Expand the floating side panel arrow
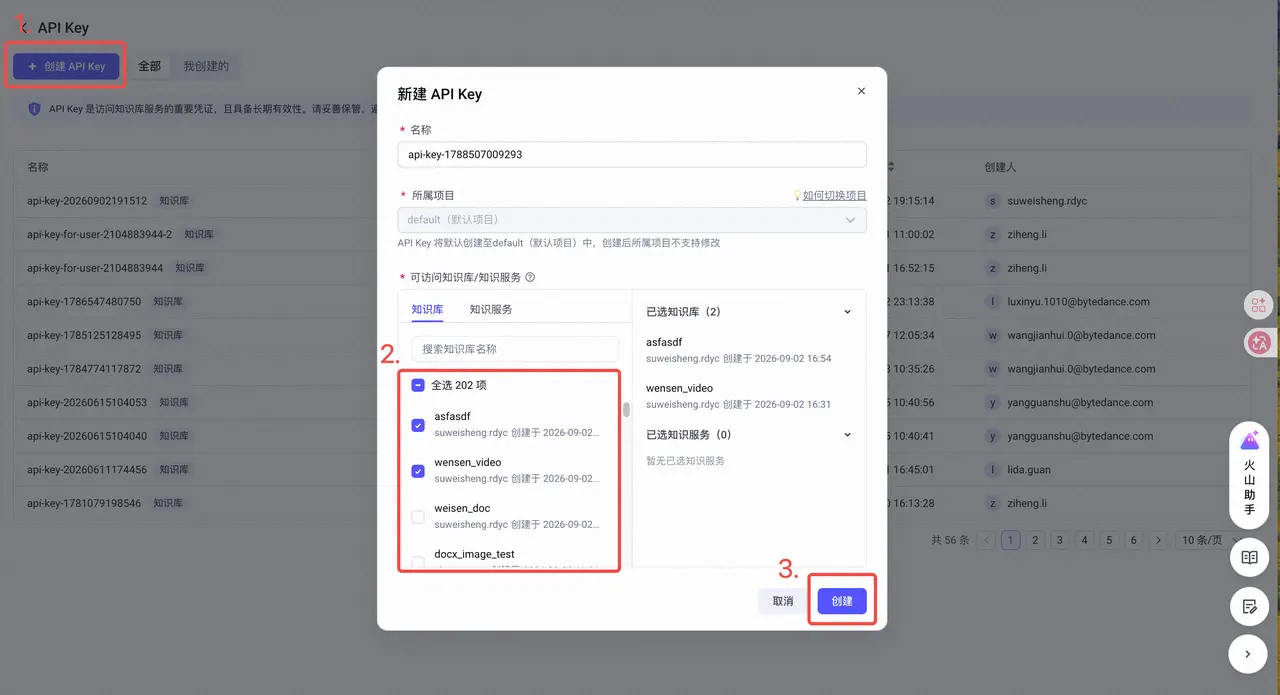Image resolution: width=1280 pixels, height=695 pixels. [x=1249, y=654]
